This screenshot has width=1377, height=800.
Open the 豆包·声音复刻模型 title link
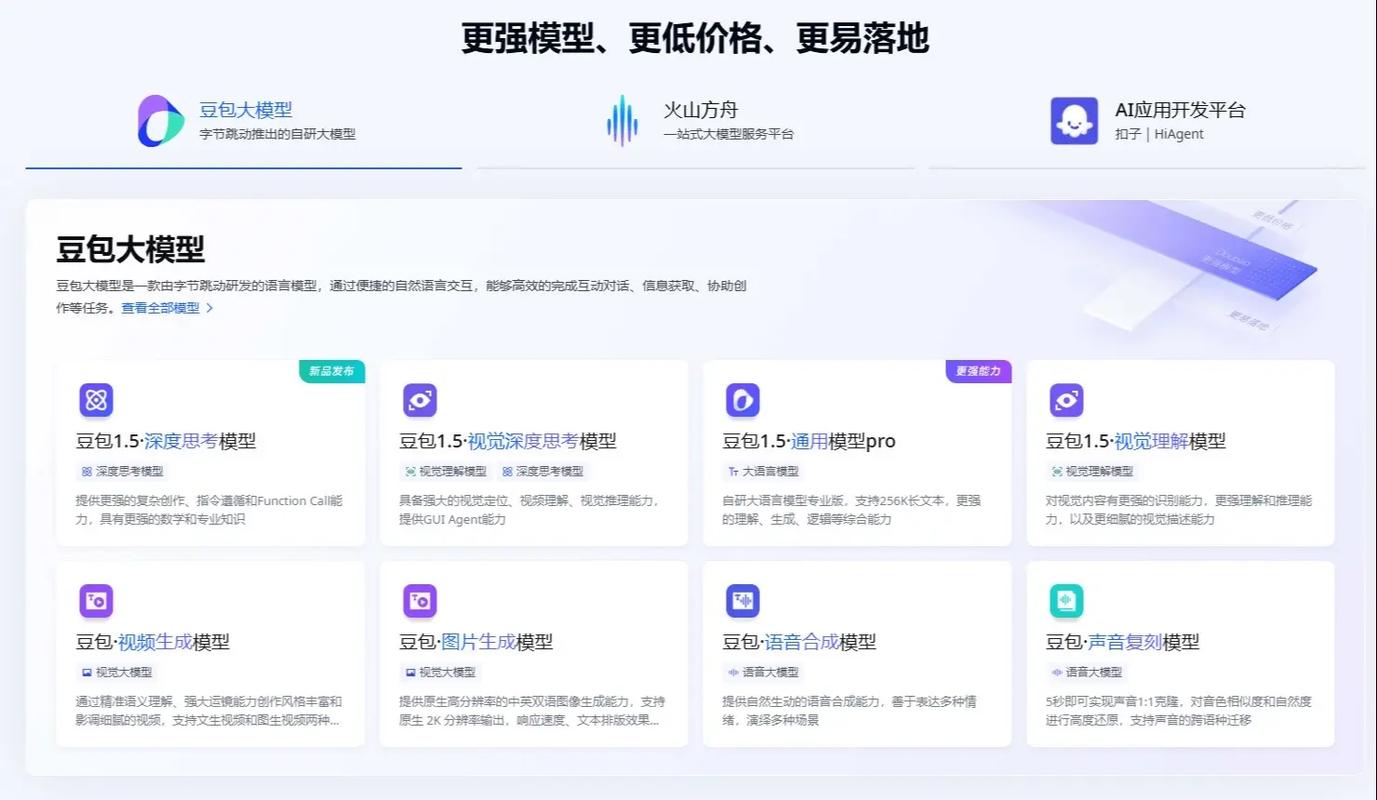(1123, 642)
